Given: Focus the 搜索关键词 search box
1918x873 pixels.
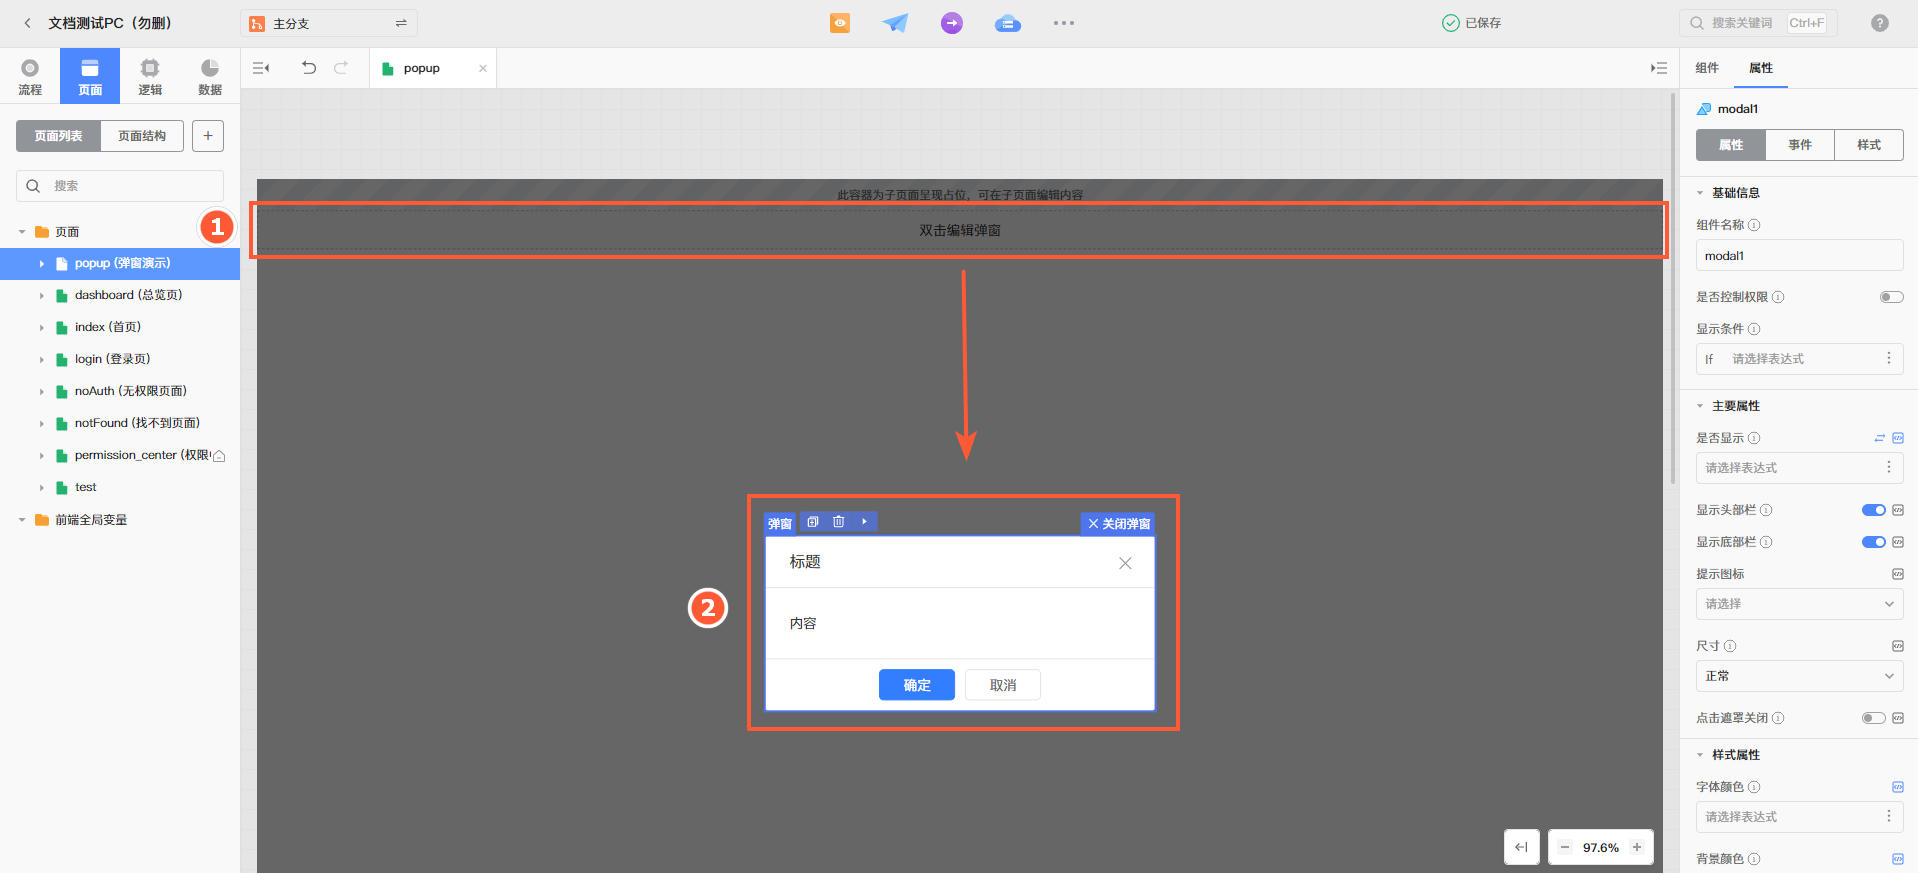Looking at the screenshot, I should 1758,23.
